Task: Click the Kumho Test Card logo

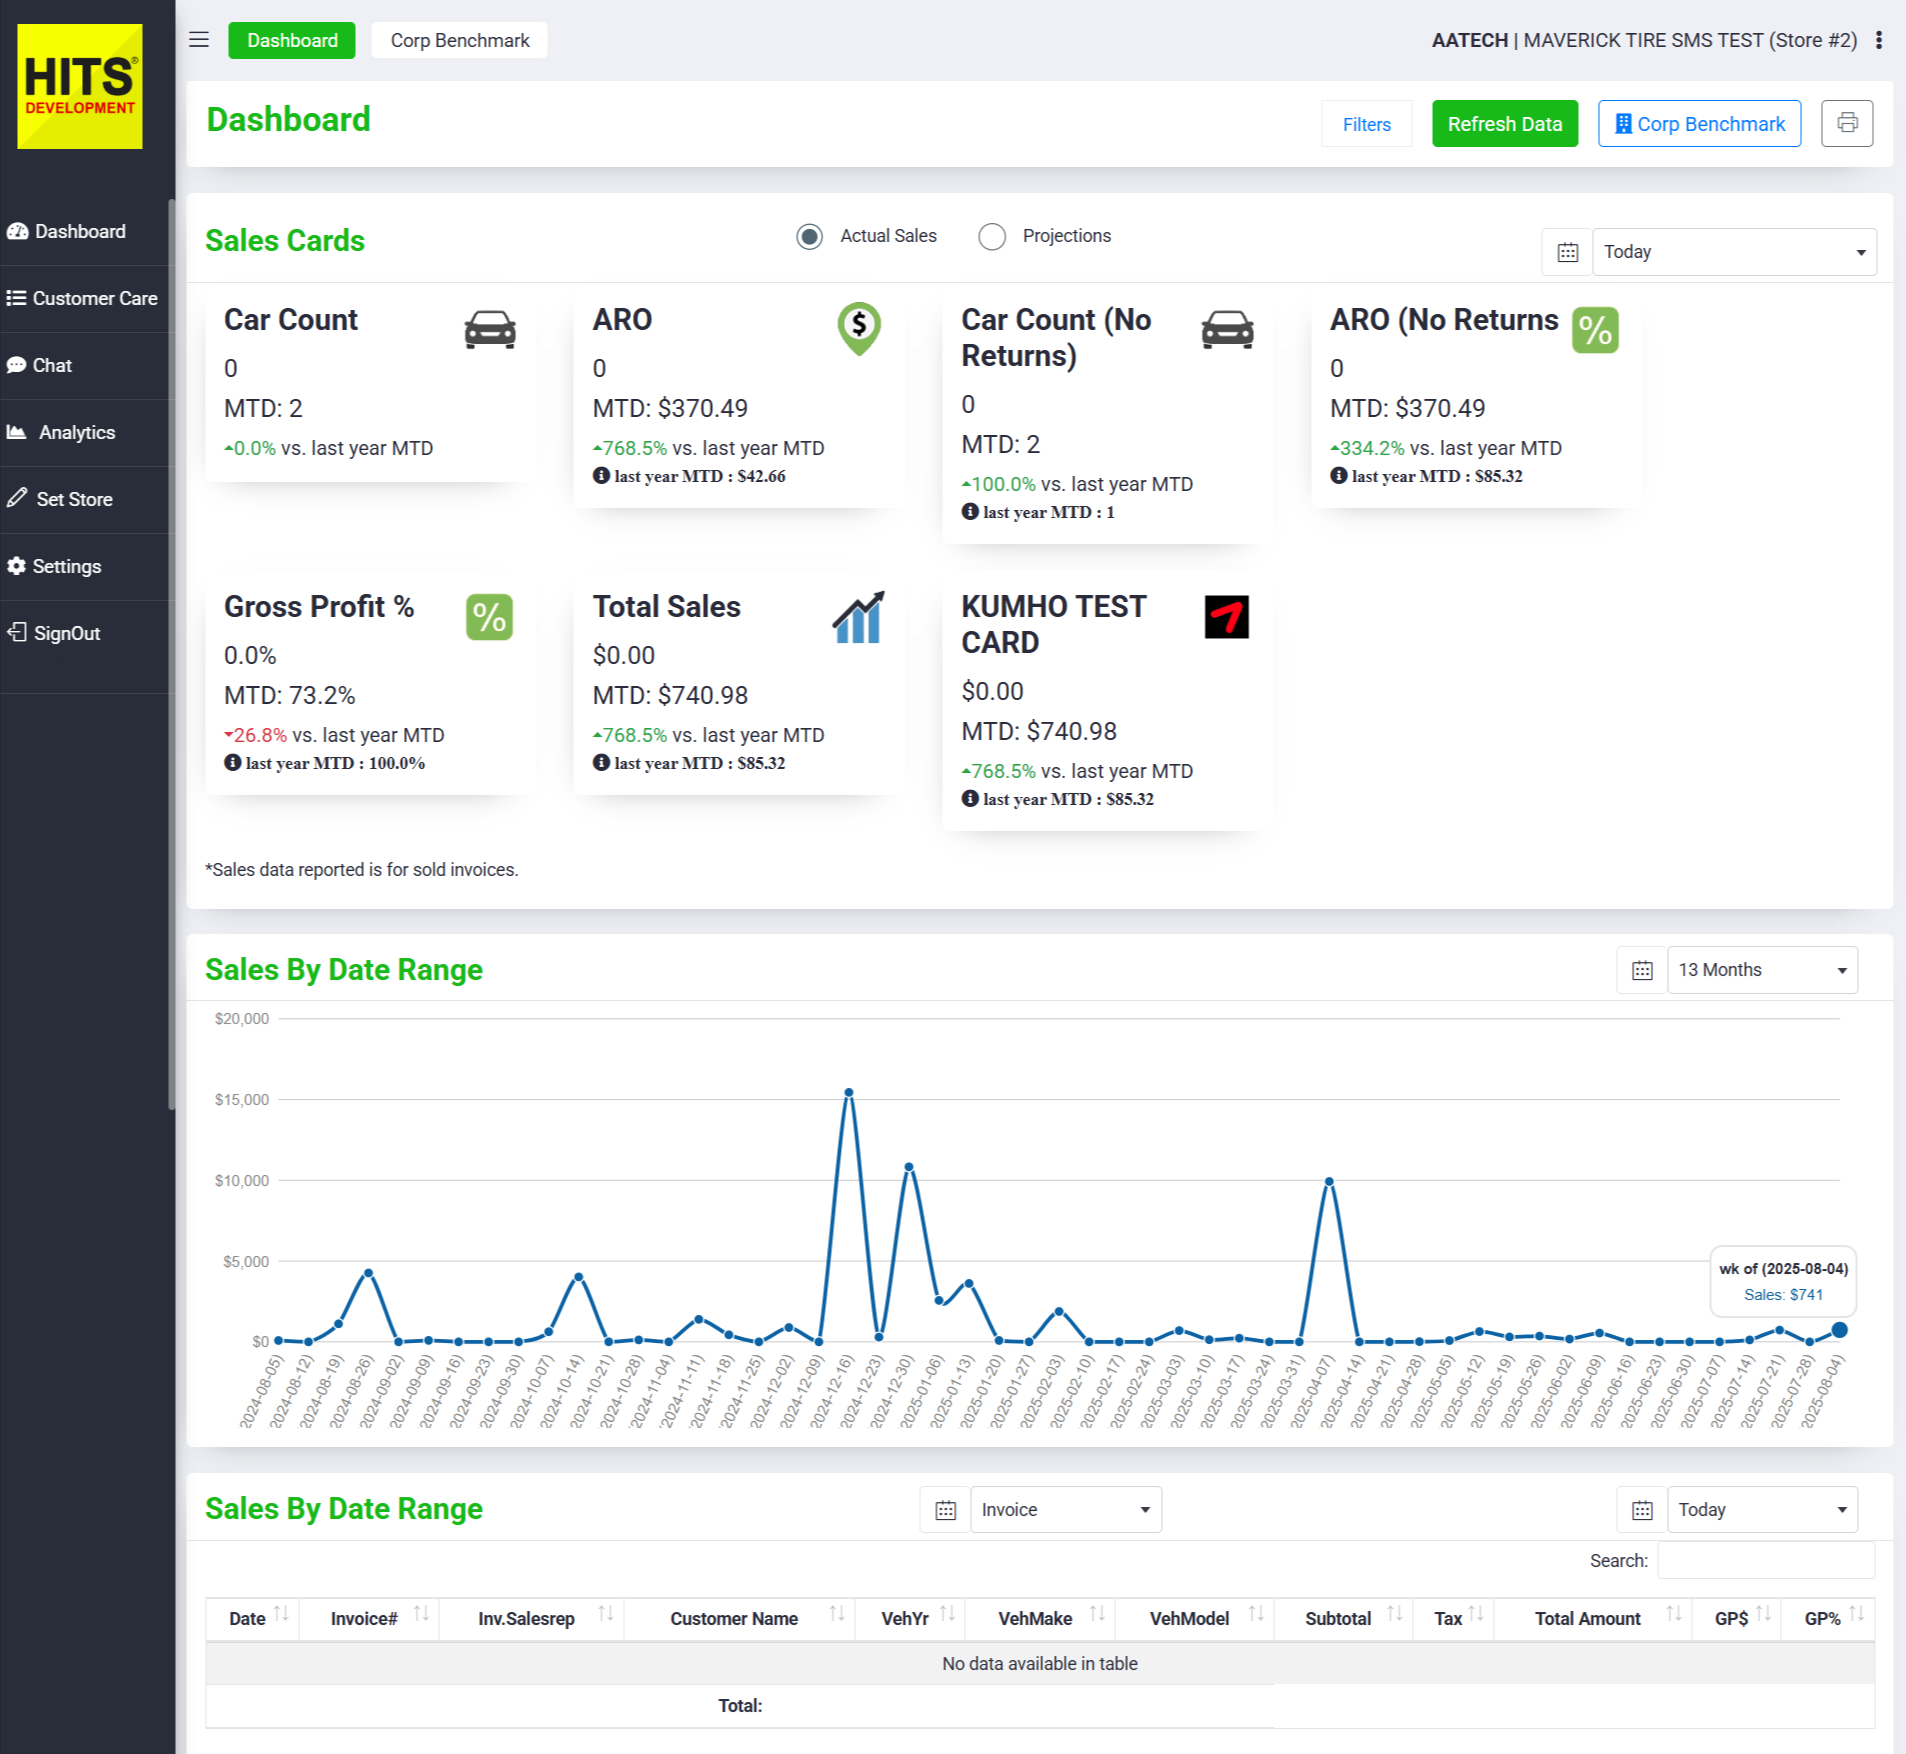Action: click(x=1226, y=617)
